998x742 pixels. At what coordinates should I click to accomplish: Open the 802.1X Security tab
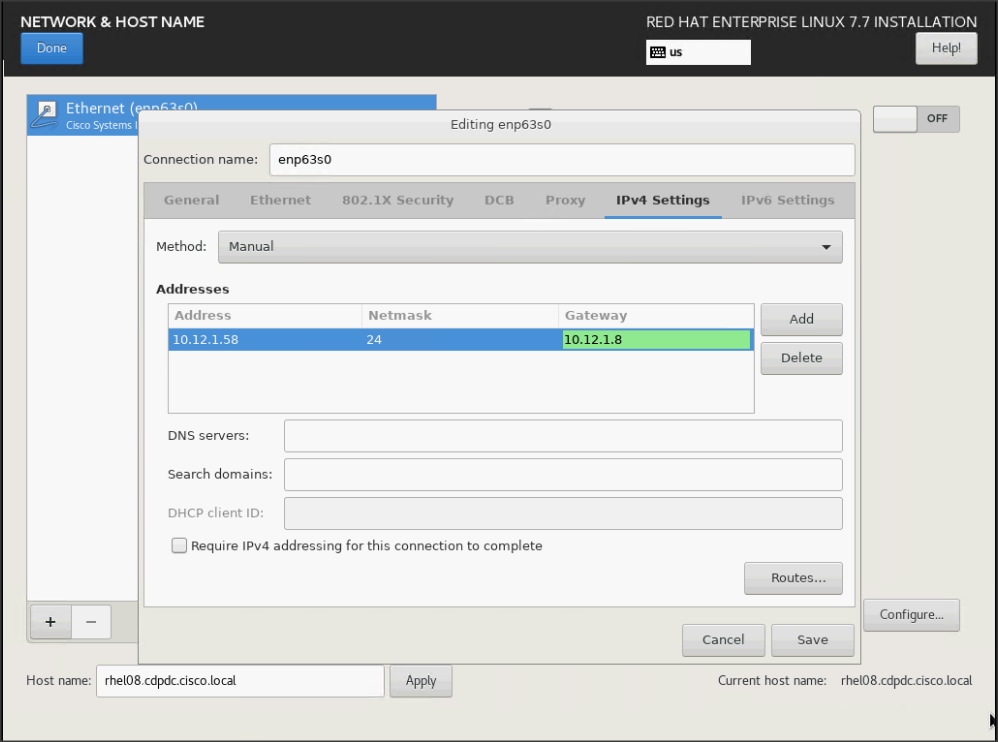pyautogui.click(x=398, y=200)
